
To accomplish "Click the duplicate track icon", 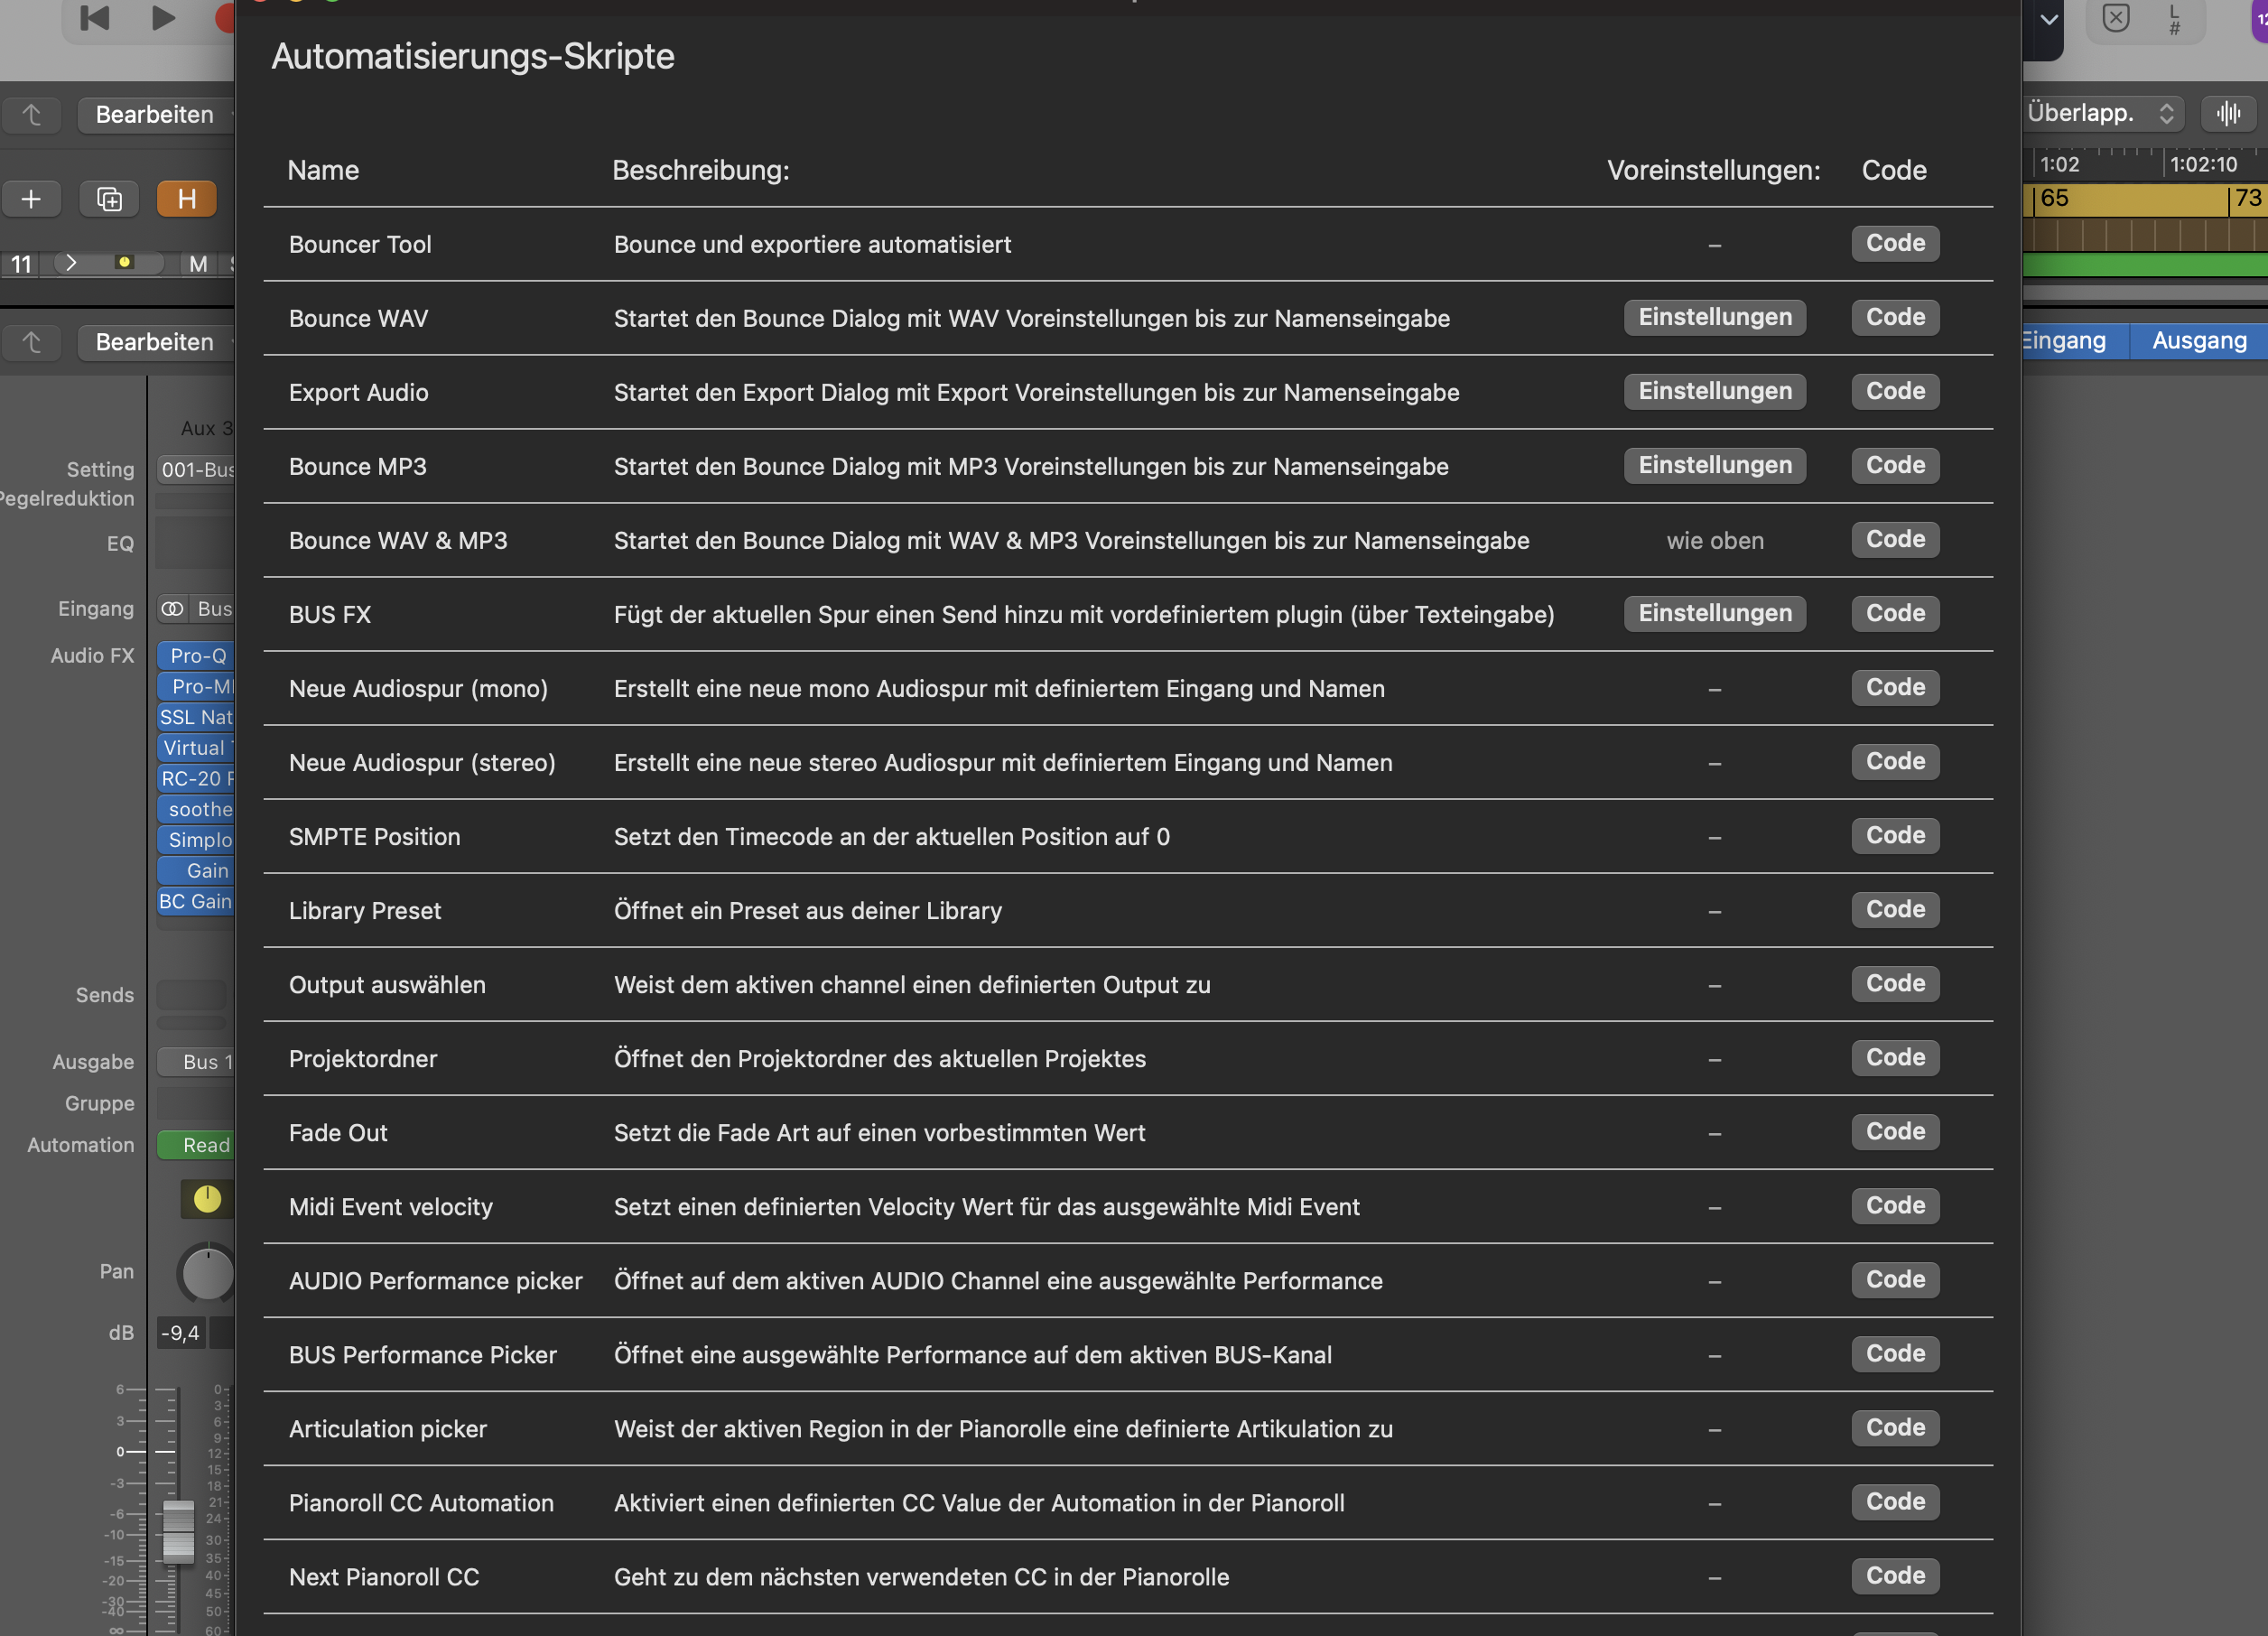I will pos(109,199).
